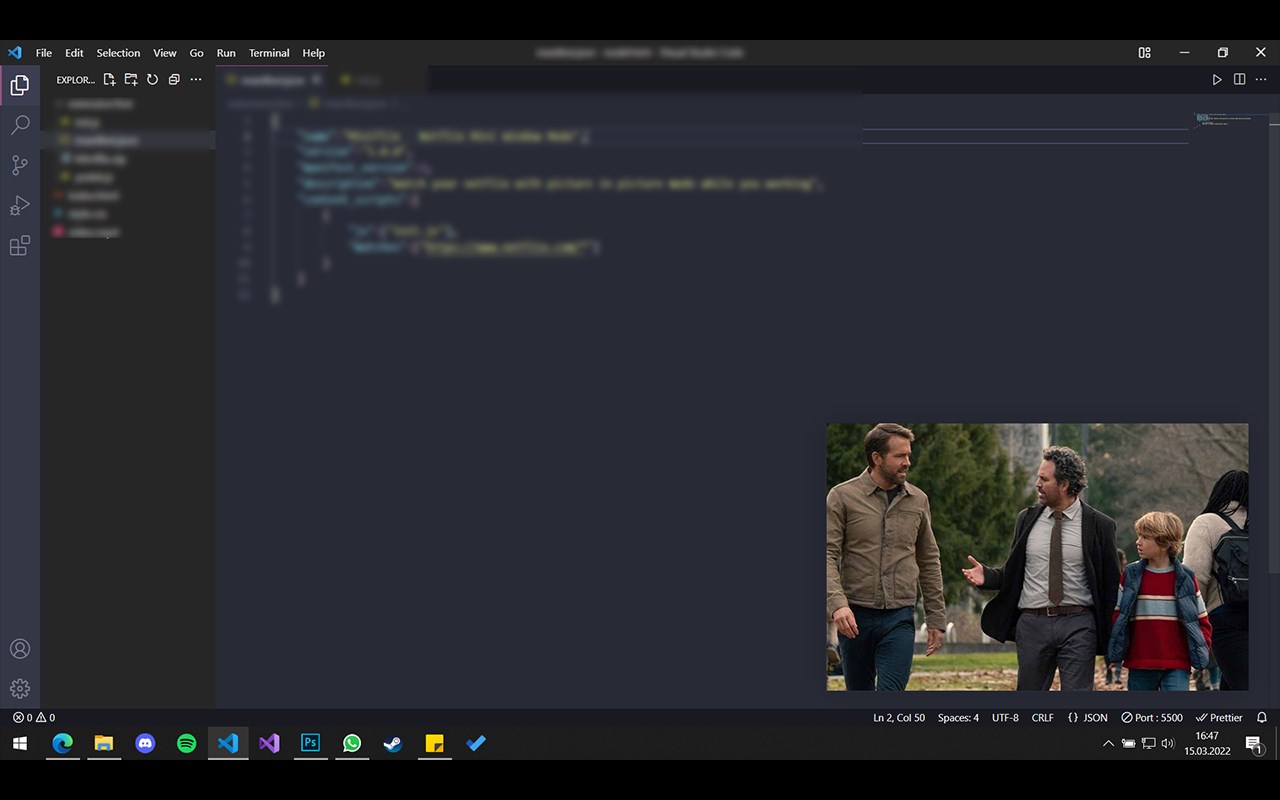The height and width of the screenshot is (800, 1280).
Task: Open the Run menu
Action: point(226,53)
